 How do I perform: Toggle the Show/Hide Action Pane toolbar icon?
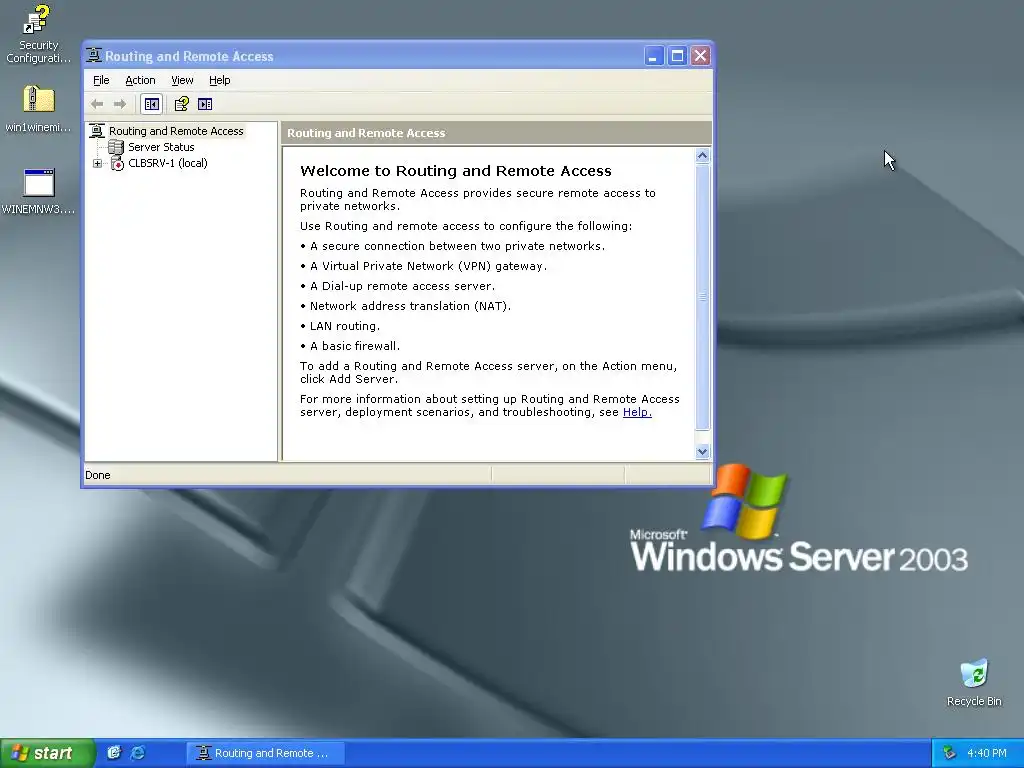point(205,104)
